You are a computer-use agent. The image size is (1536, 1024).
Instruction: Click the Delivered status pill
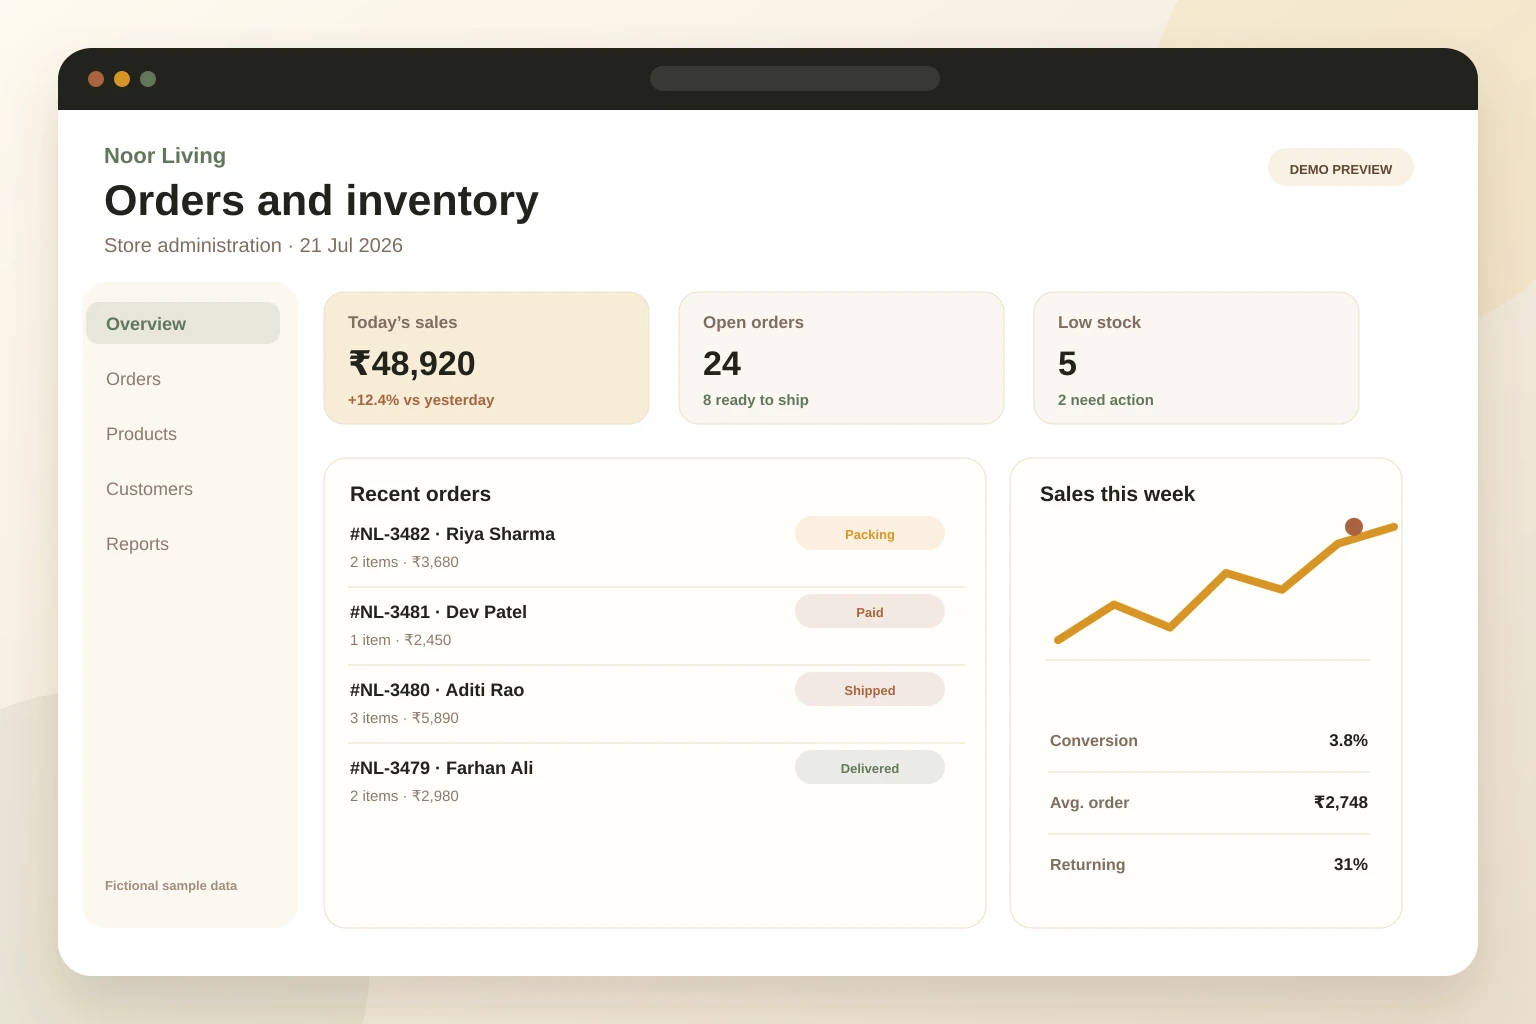tap(870, 768)
